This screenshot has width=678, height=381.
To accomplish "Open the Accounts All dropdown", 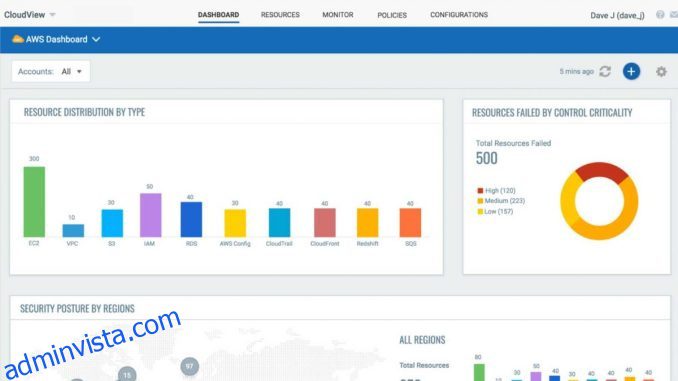I will point(51,71).
